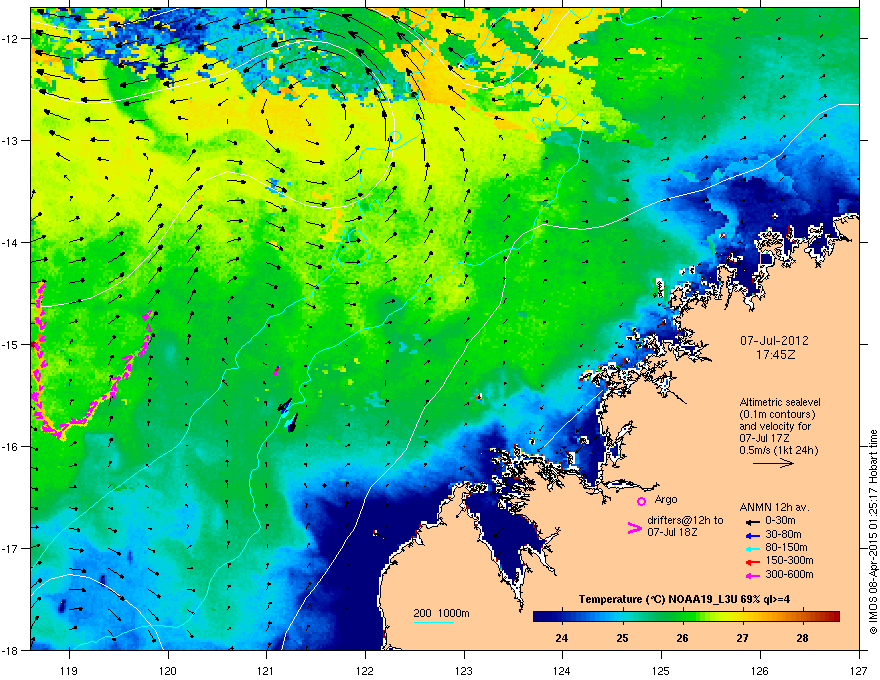
Task: Click the small magenta mooring arrow near 15.2S
Action: pyautogui.click(x=276, y=370)
